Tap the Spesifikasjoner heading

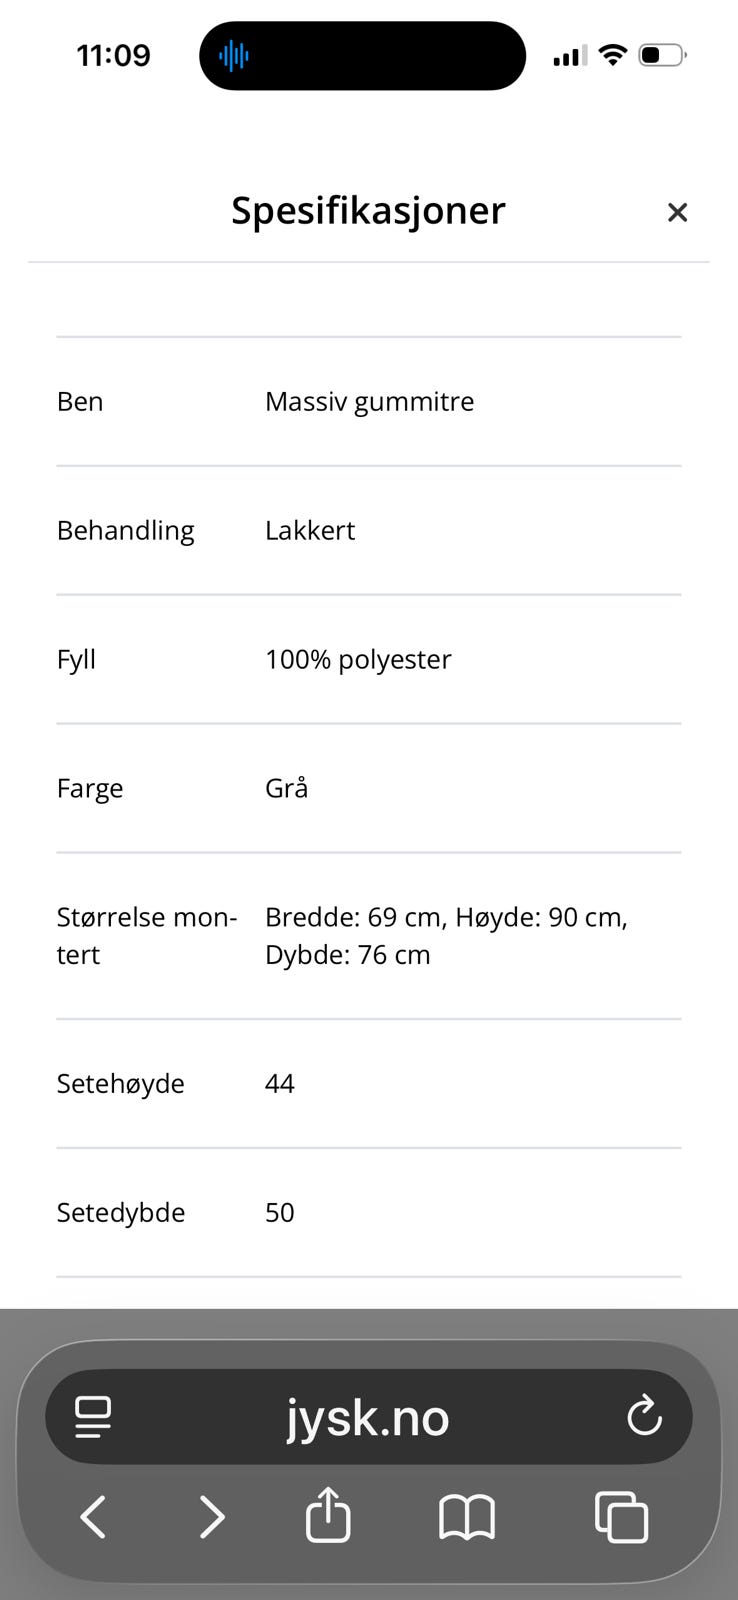368,211
